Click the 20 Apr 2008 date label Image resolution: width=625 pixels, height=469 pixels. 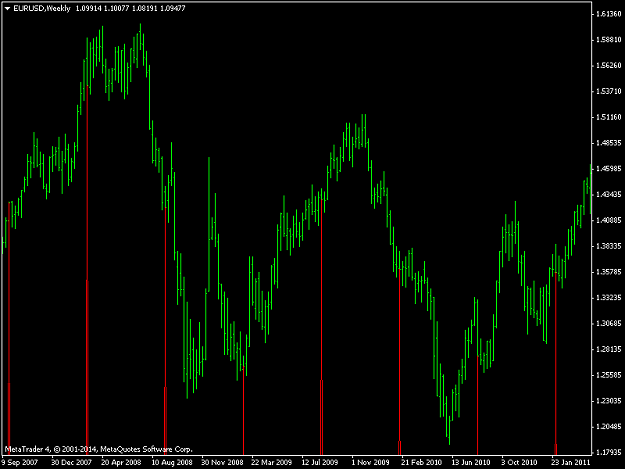(x=121, y=462)
